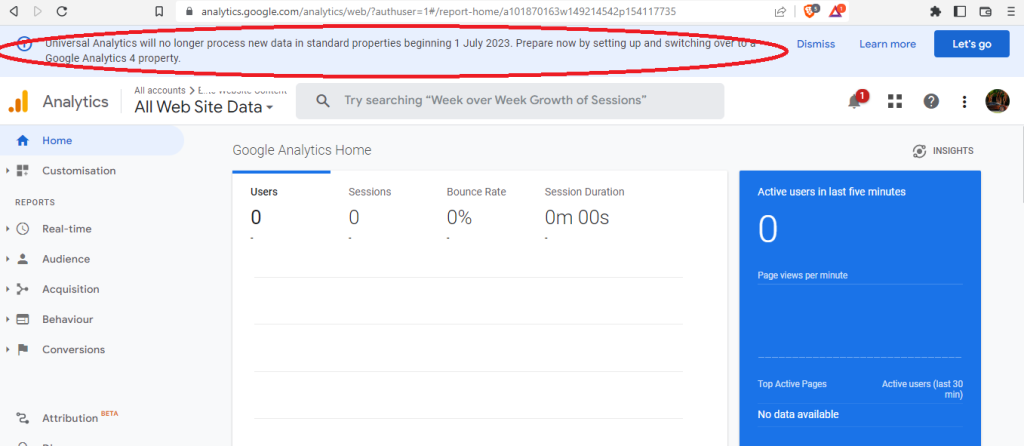
Task: Click the notifications bell icon
Action: coord(855,101)
